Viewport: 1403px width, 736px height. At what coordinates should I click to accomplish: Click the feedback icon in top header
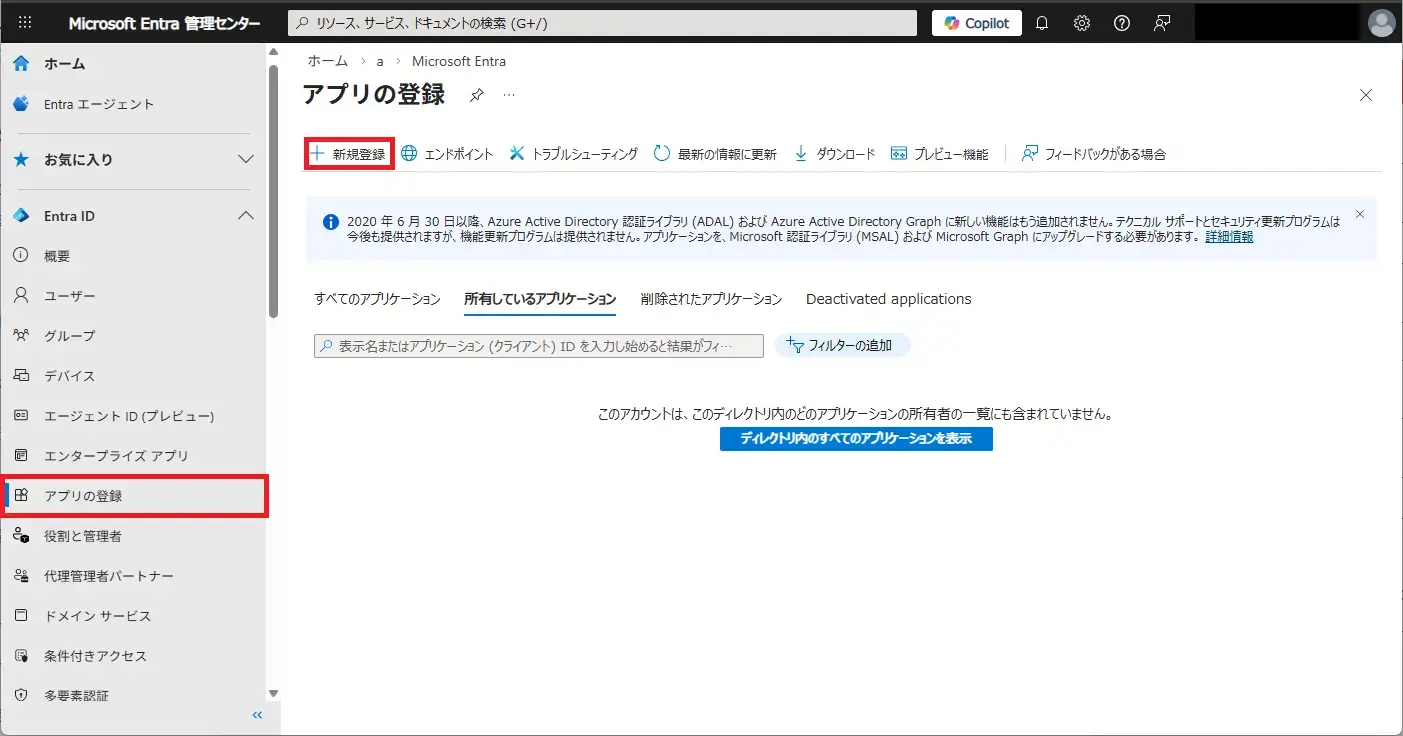coord(1162,23)
